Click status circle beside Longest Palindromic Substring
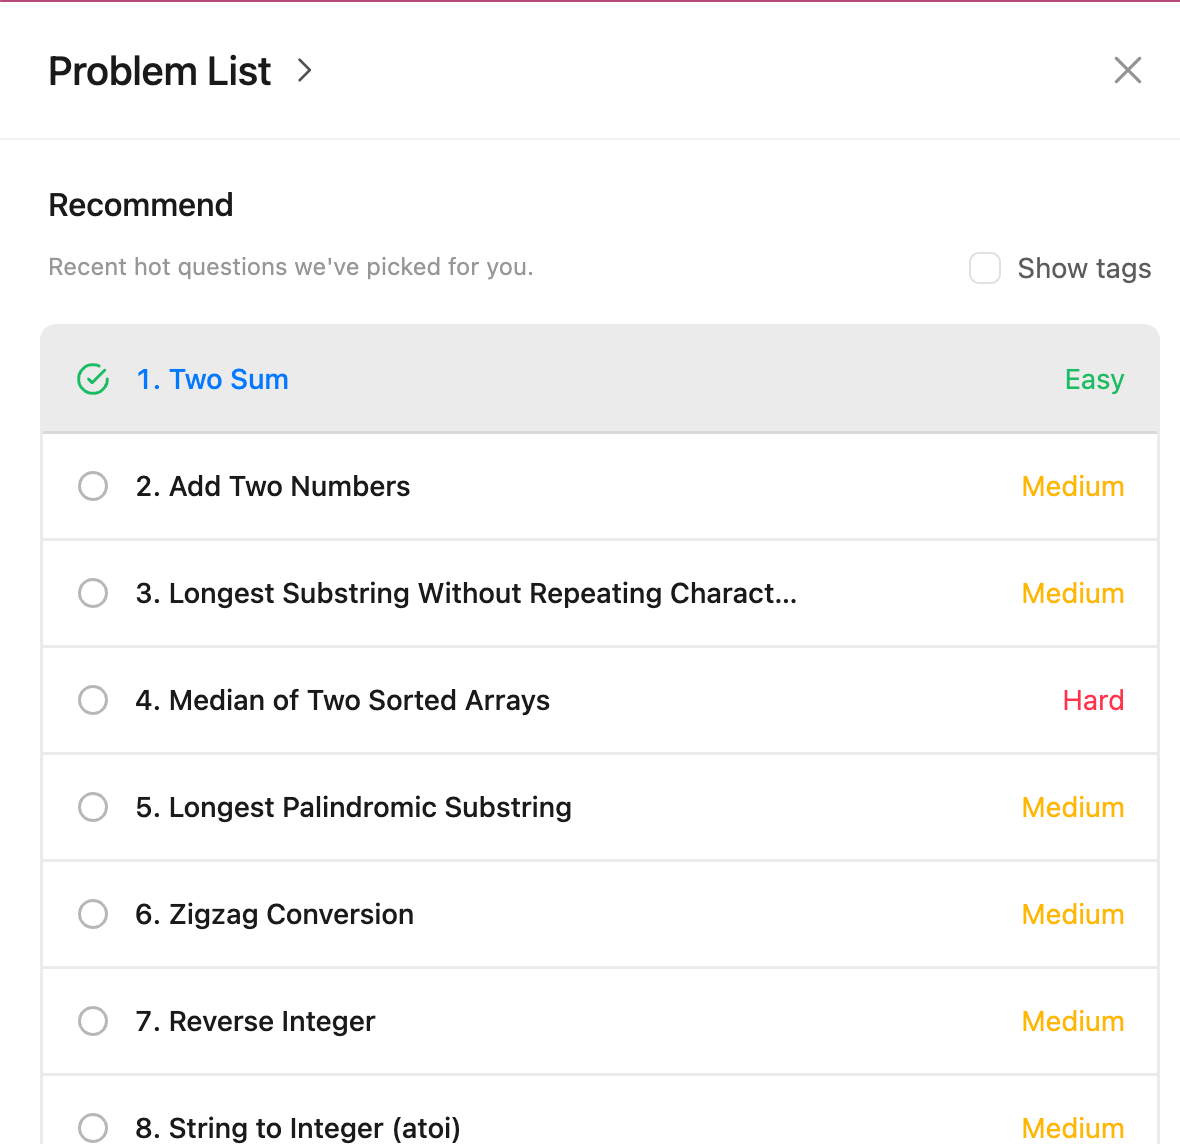 (93, 808)
